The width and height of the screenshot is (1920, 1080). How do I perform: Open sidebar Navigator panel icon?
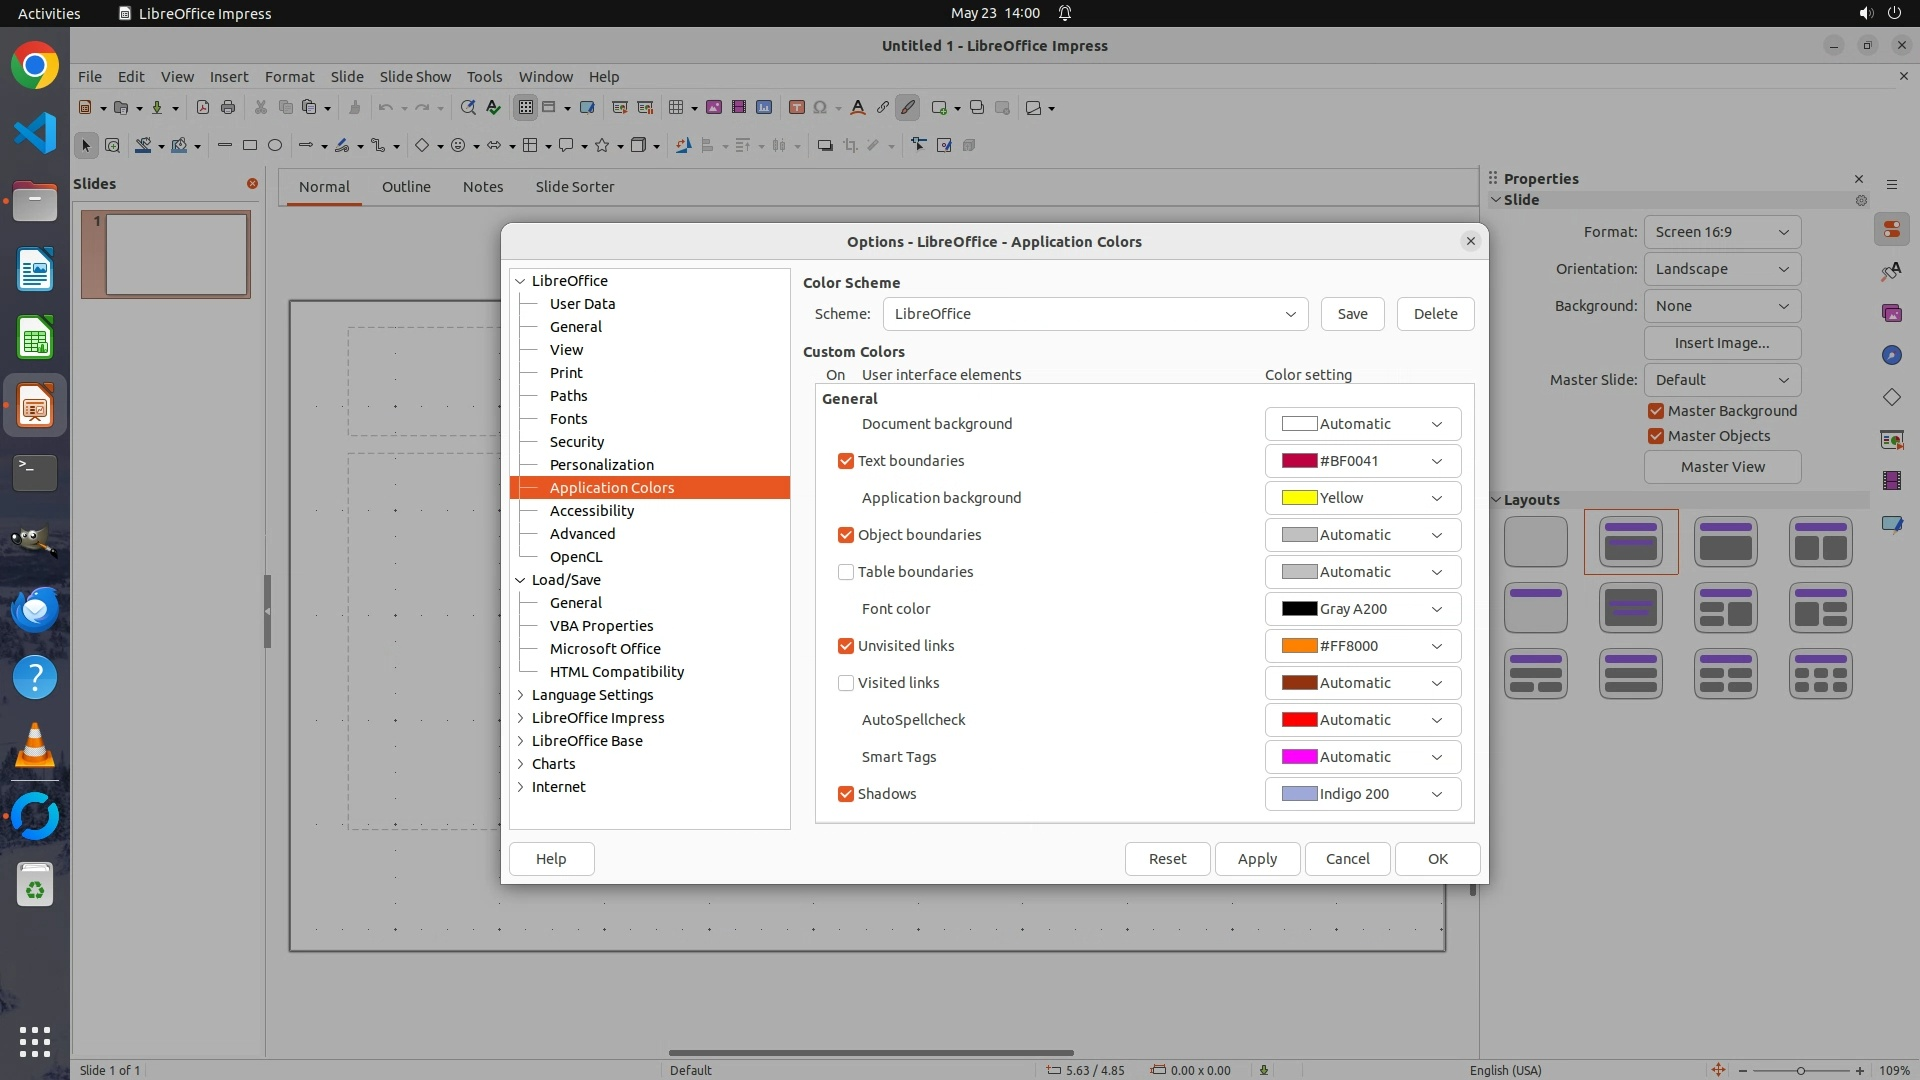pyautogui.click(x=1891, y=355)
